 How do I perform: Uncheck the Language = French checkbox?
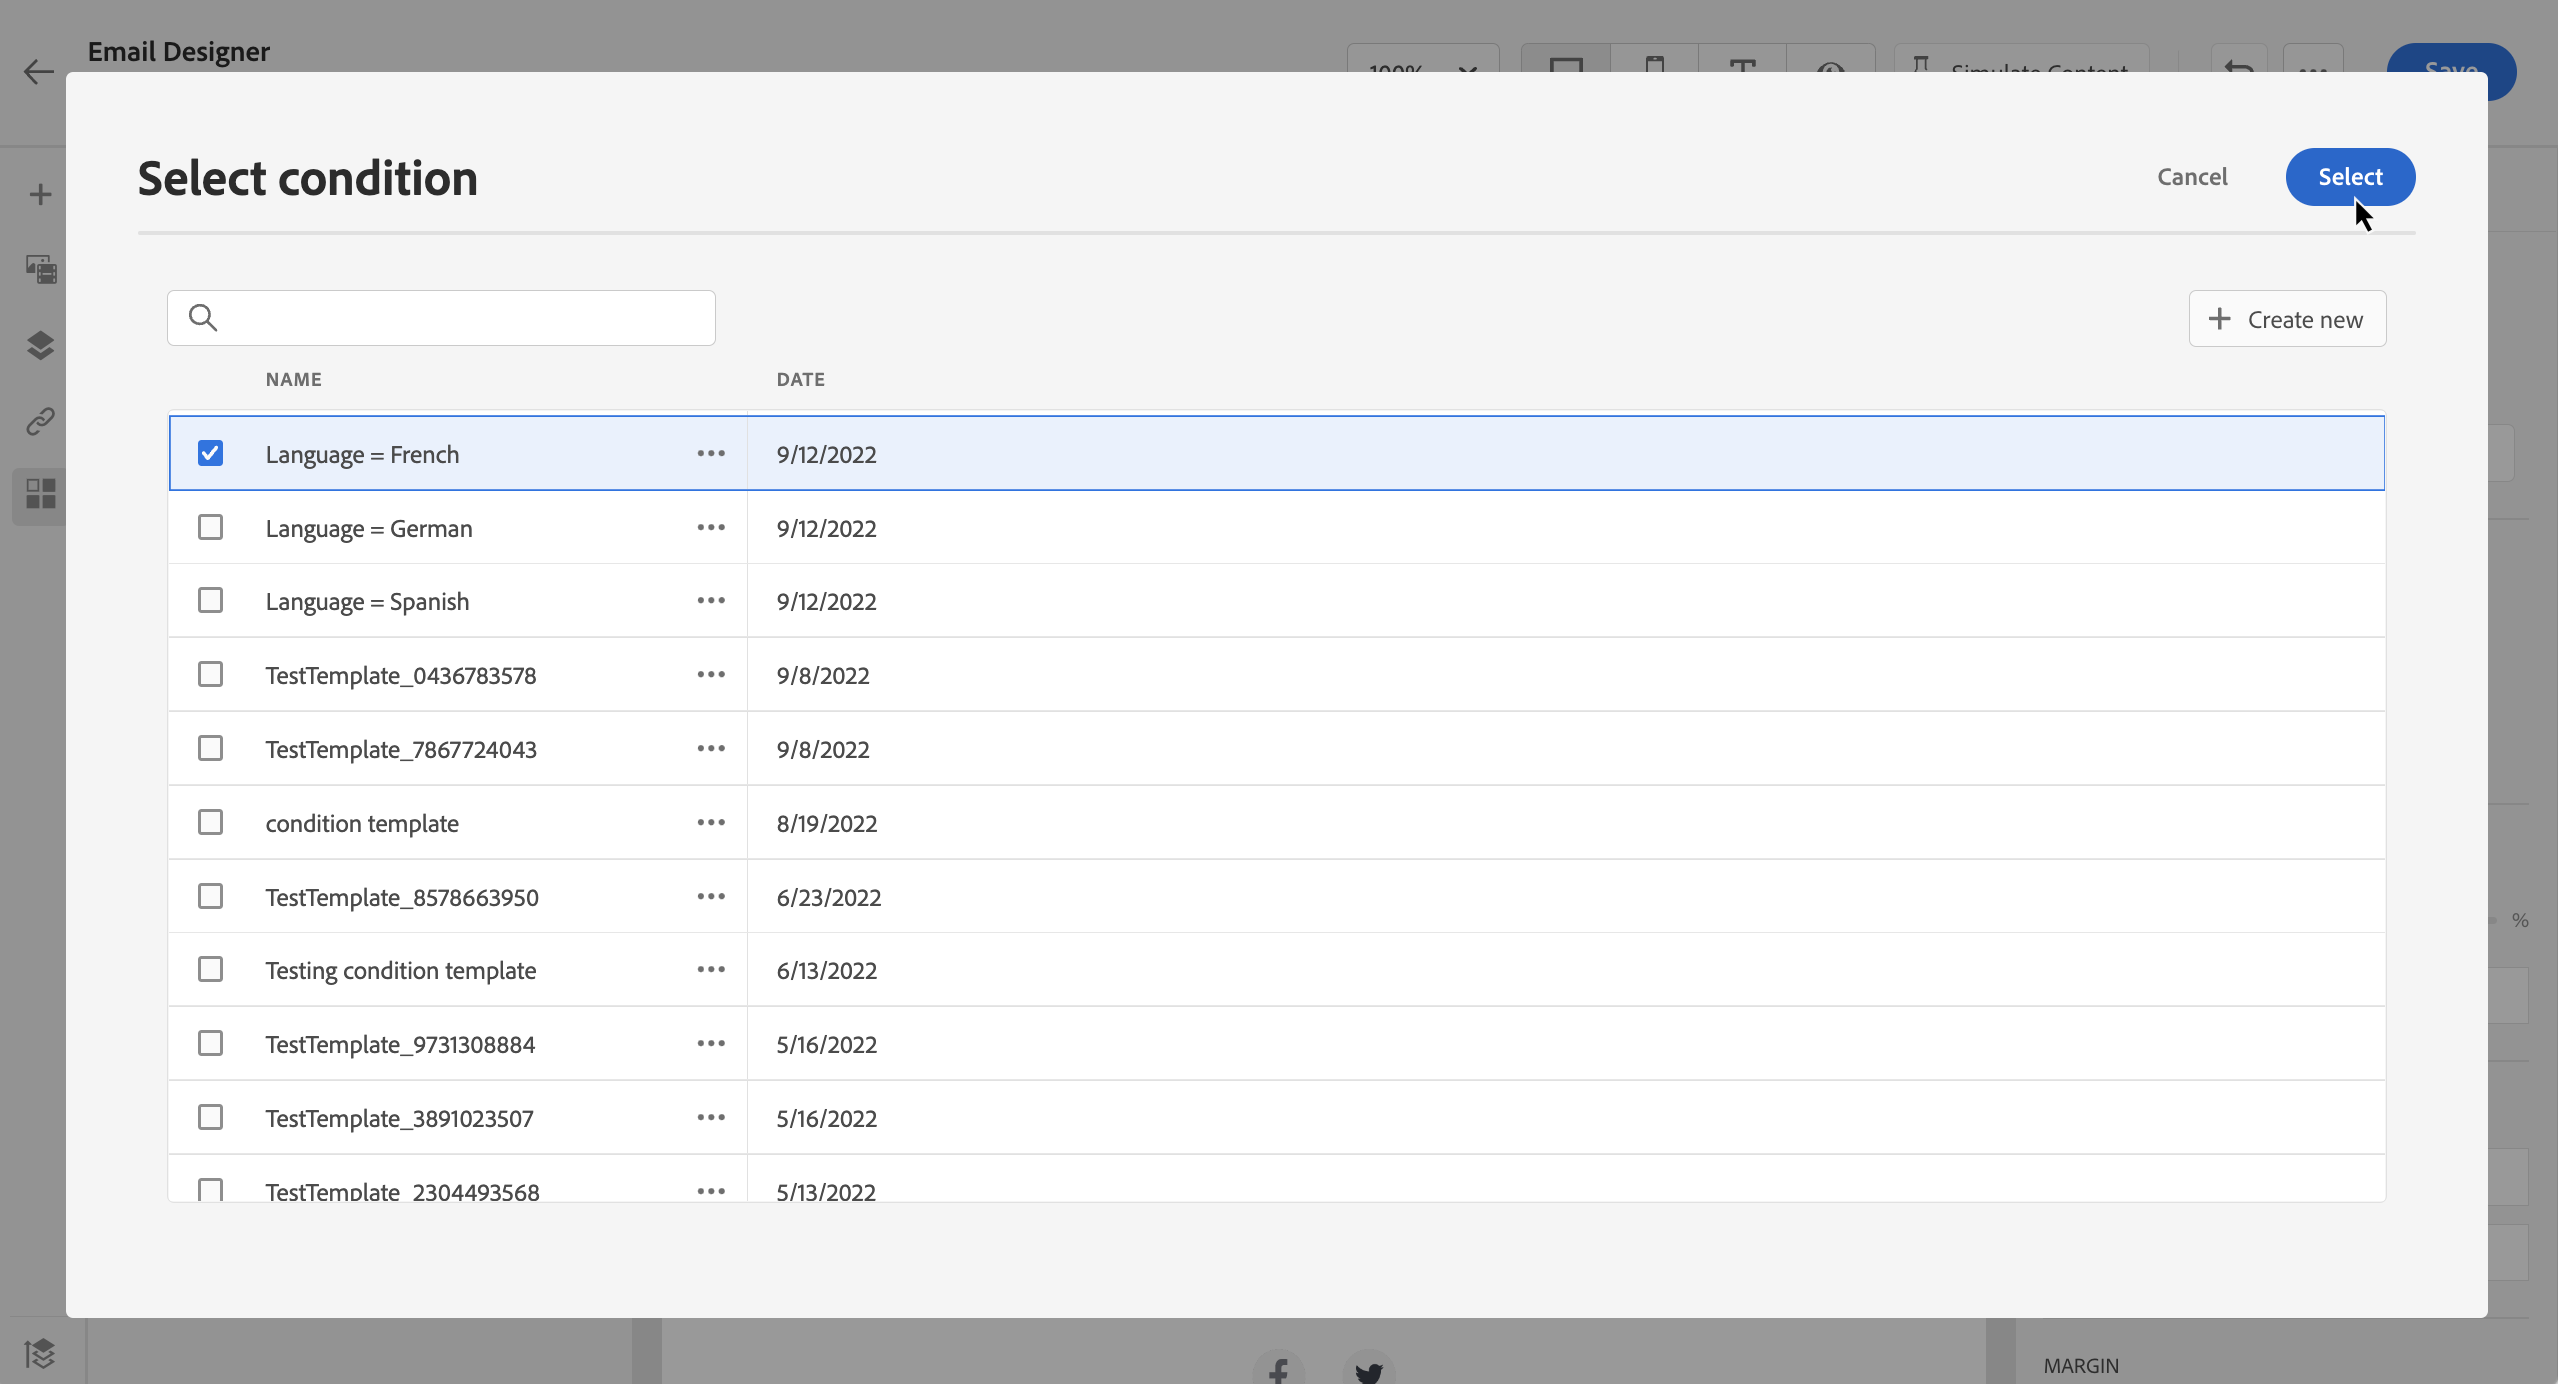(210, 453)
